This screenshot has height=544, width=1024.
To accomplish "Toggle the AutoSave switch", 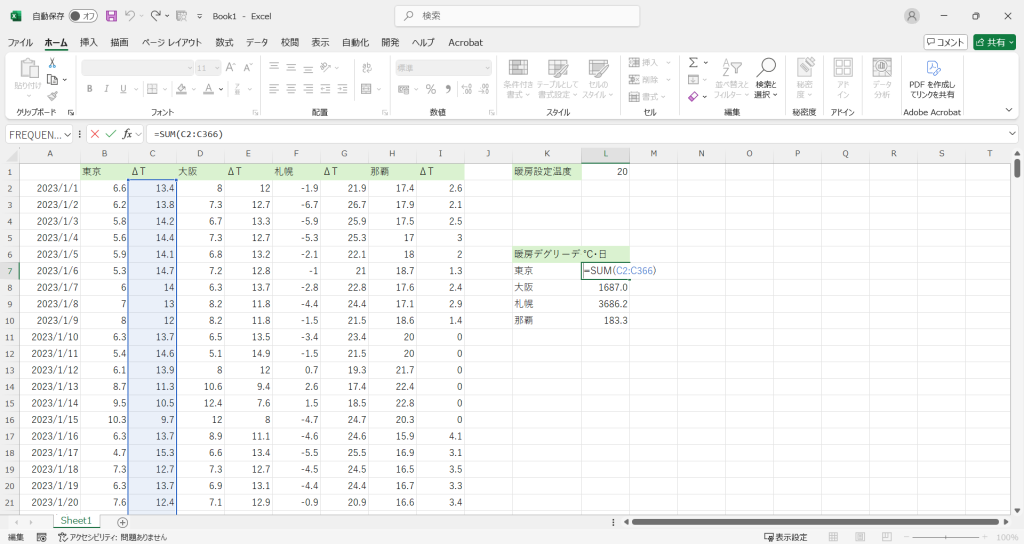I will click(83, 16).
